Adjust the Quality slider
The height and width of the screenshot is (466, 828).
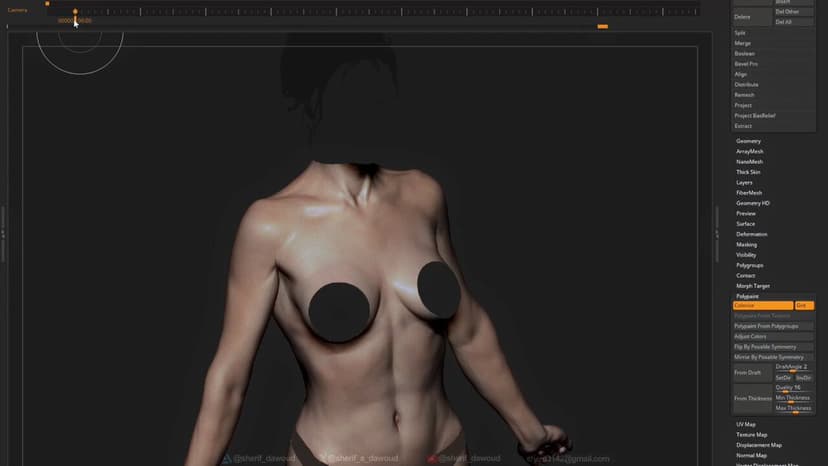coord(793,388)
